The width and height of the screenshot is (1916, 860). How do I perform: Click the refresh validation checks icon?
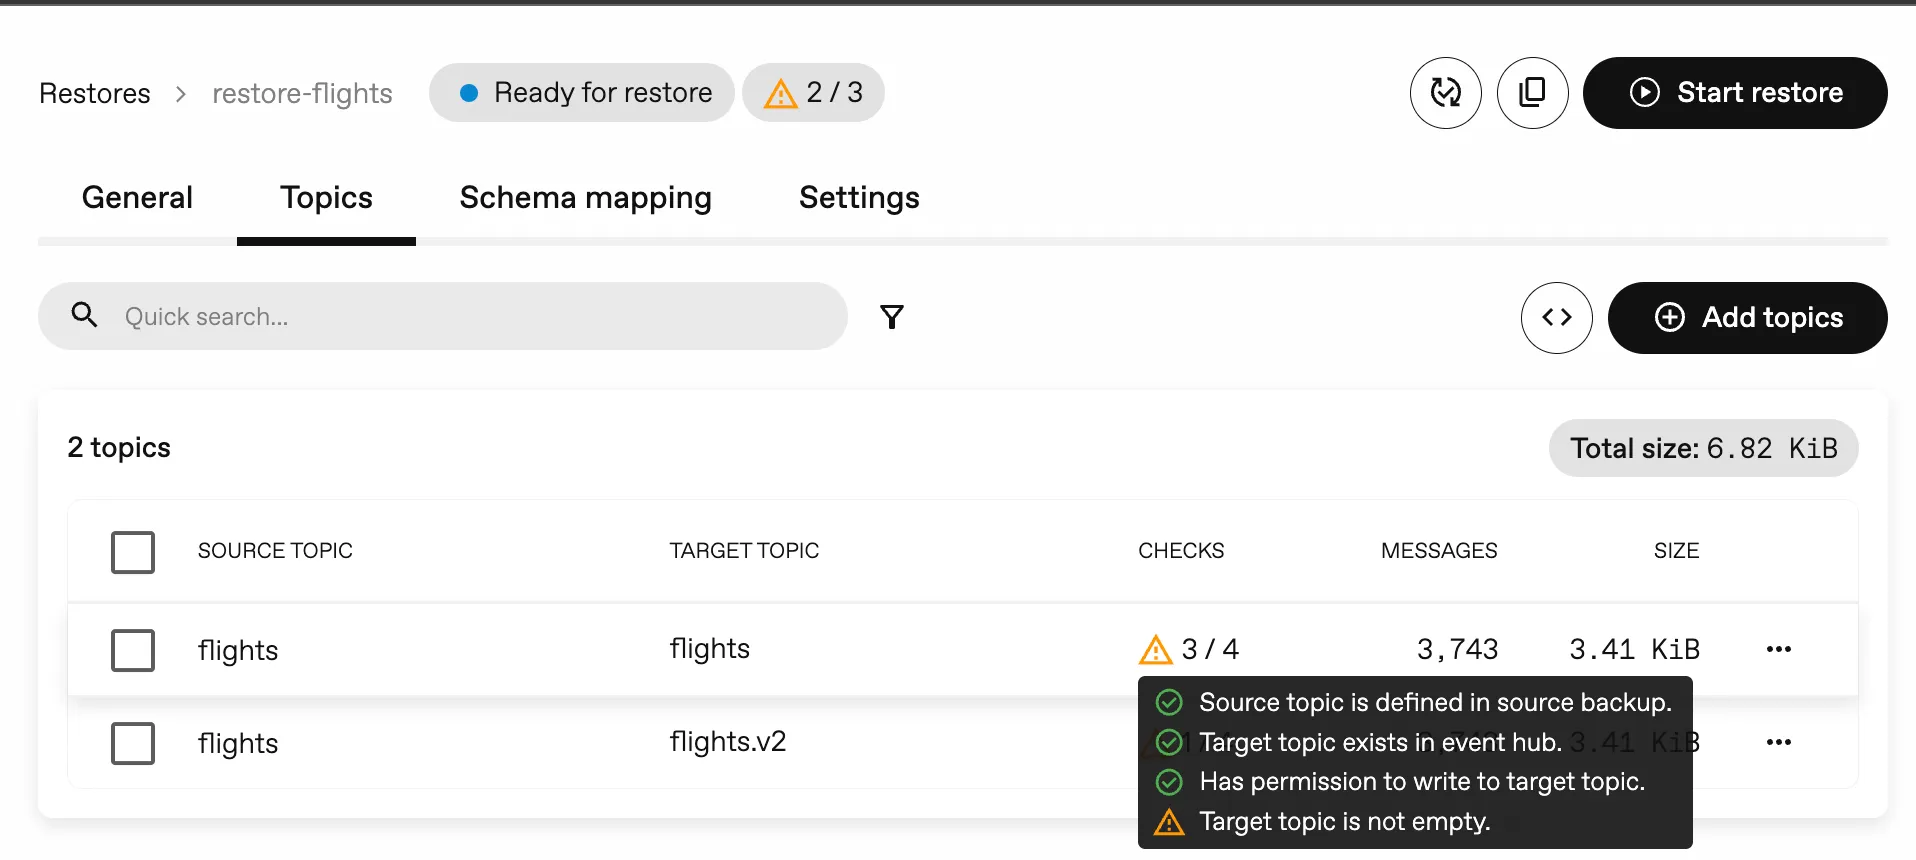point(1445,93)
